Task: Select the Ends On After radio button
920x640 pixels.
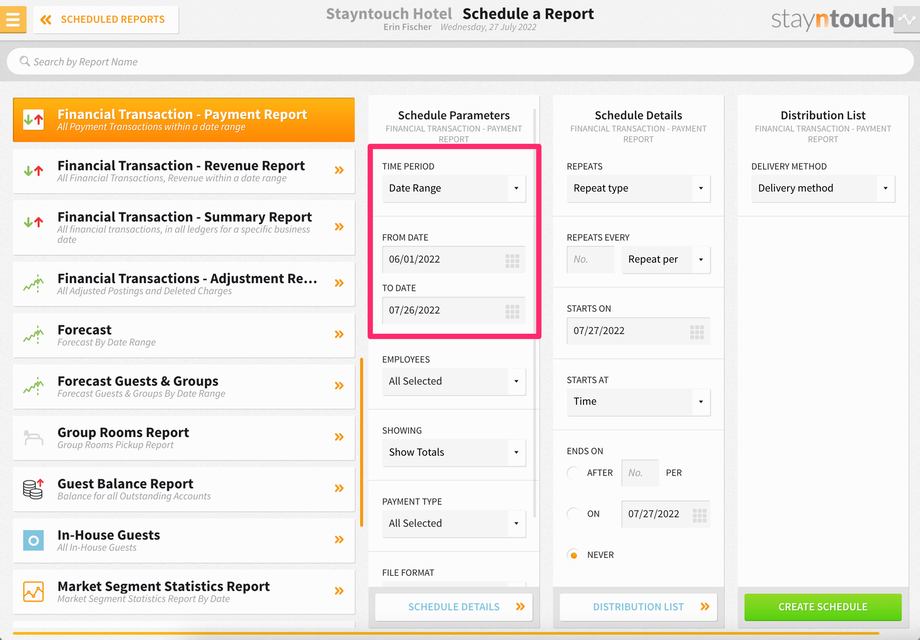Action: [573, 473]
